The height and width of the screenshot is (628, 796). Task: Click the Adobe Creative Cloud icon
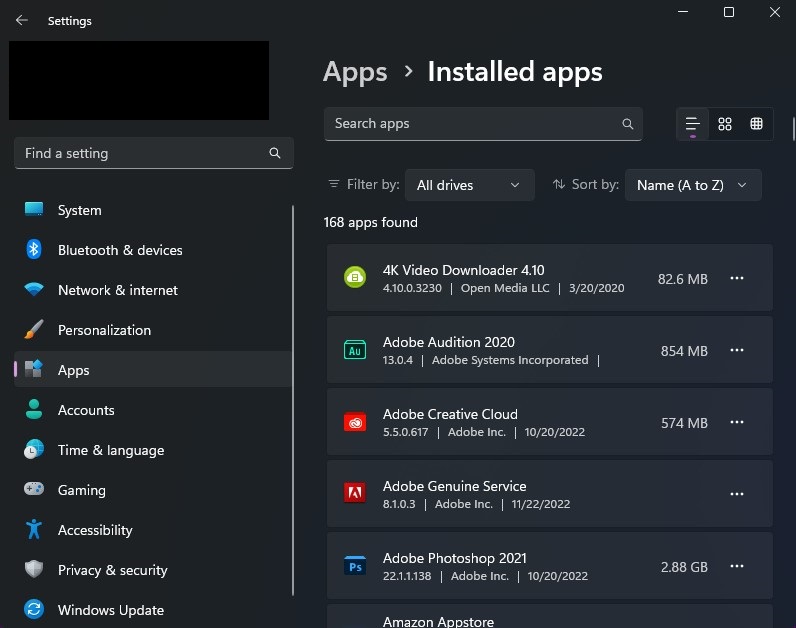[x=355, y=422]
